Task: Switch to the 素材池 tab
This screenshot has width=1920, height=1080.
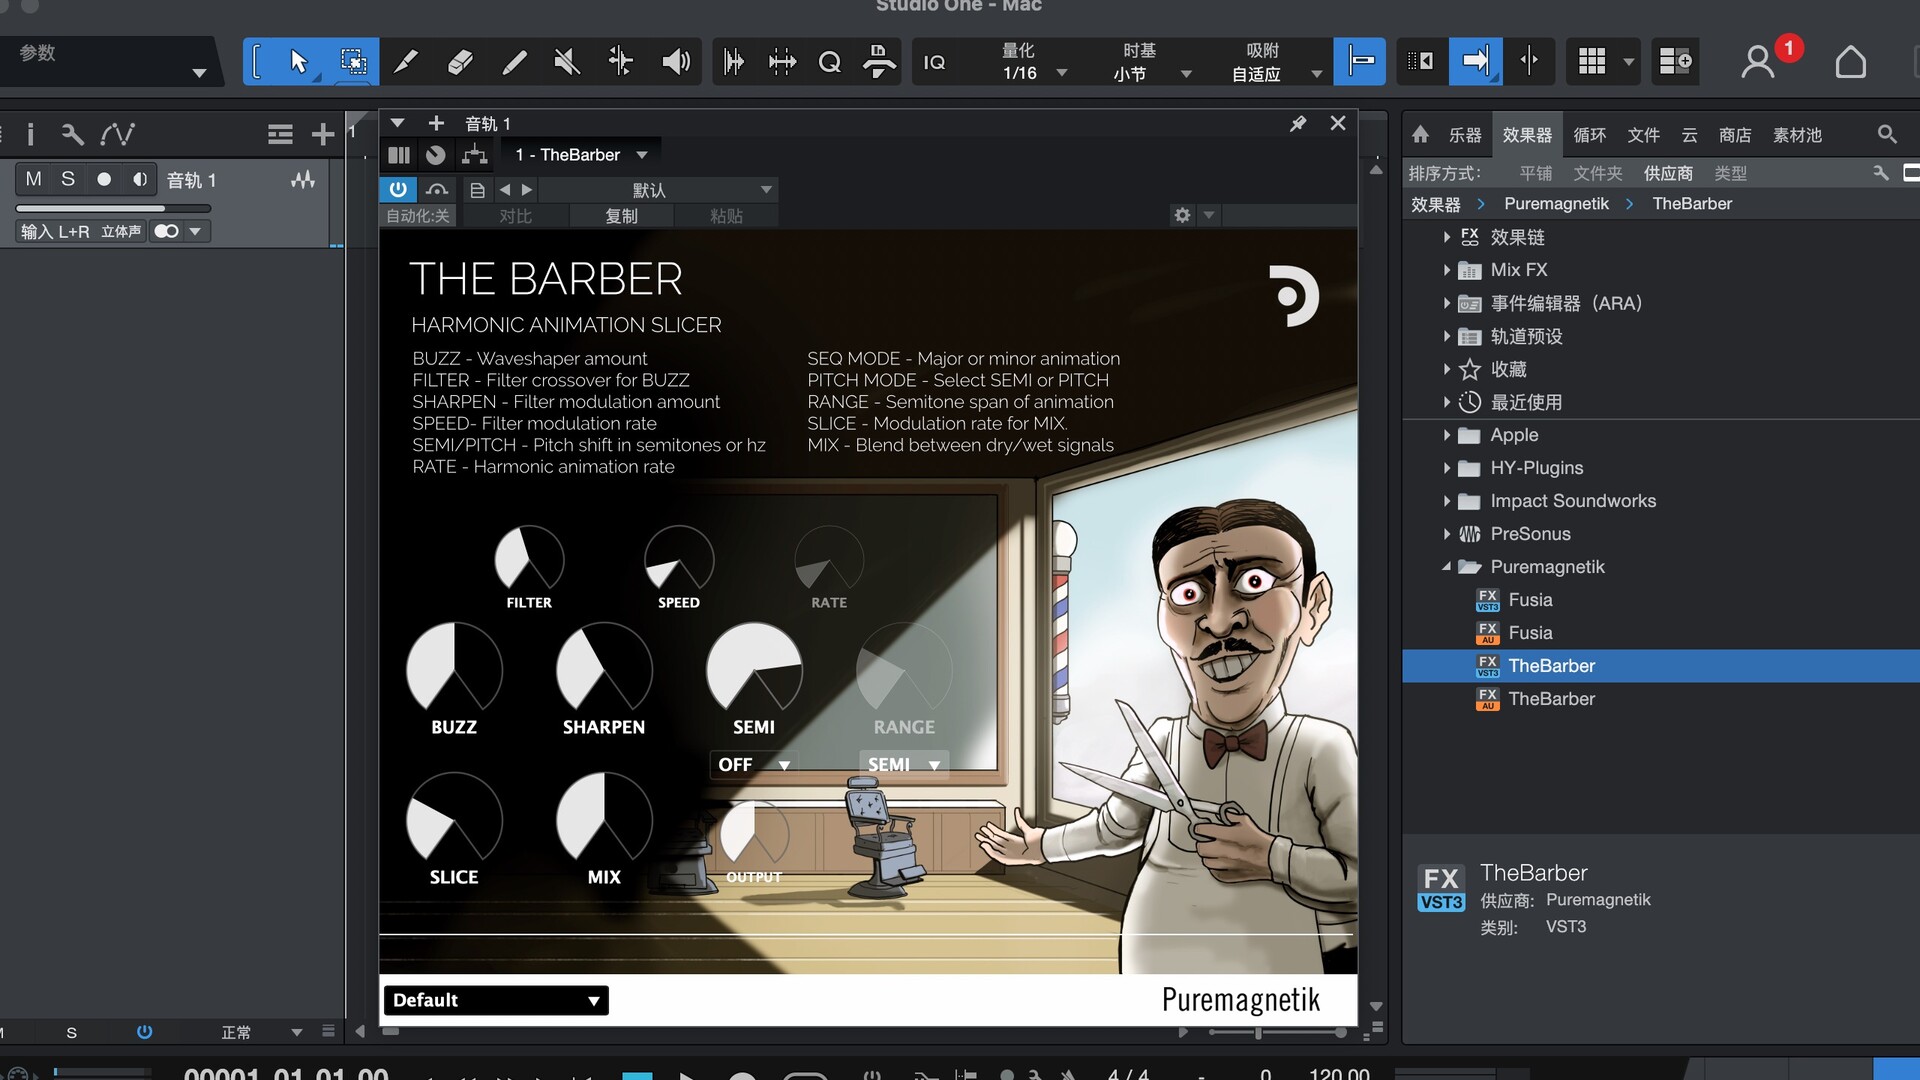Action: 1797,135
